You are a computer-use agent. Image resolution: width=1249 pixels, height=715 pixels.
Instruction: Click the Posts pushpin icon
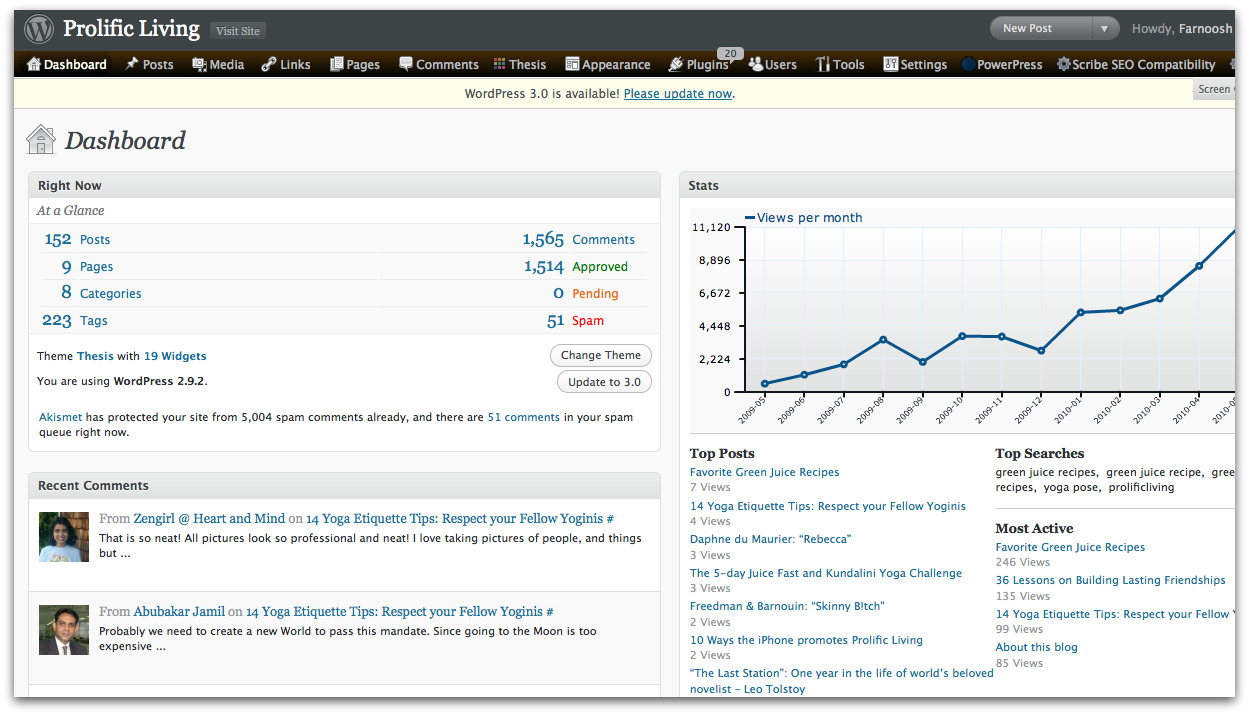click(132, 64)
